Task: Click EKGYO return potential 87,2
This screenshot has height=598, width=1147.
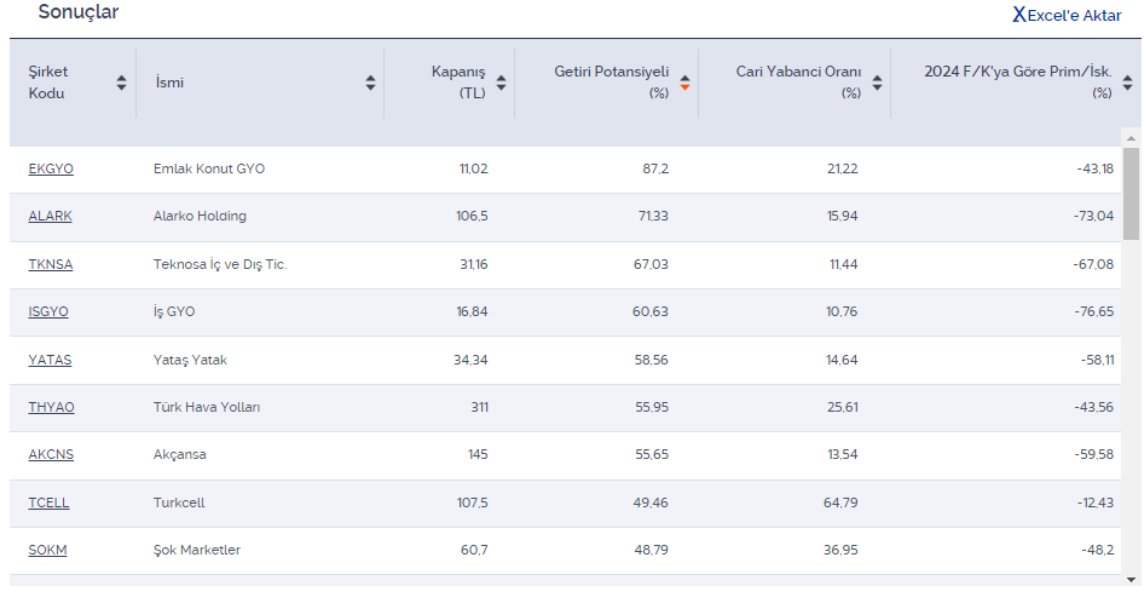Action: pyautogui.click(x=655, y=168)
